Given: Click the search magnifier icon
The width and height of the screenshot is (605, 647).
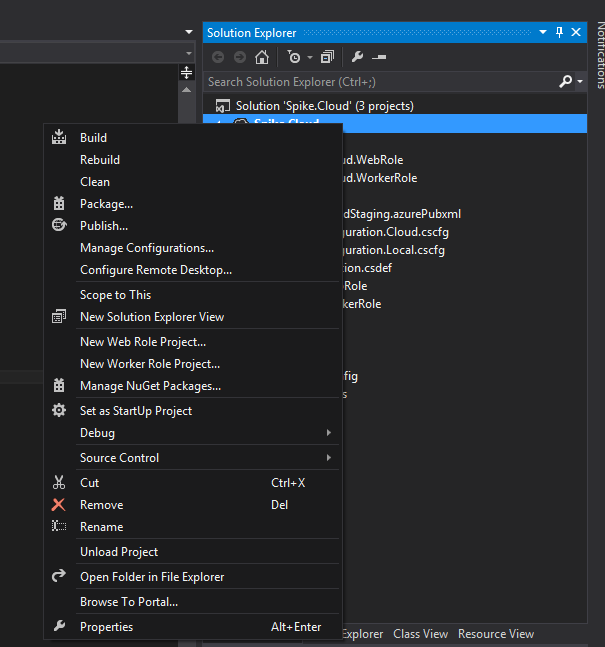Looking at the screenshot, I should tap(565, 81).
